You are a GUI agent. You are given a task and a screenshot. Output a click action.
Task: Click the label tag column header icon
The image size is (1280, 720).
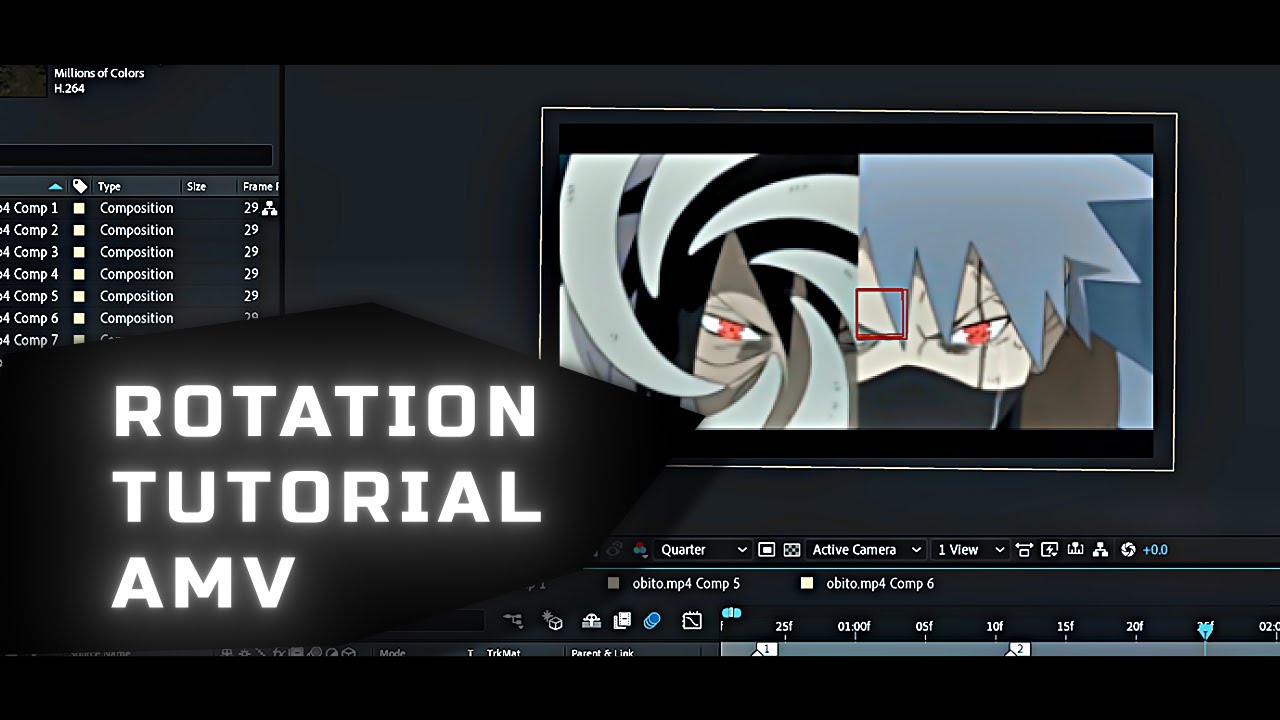80,187
